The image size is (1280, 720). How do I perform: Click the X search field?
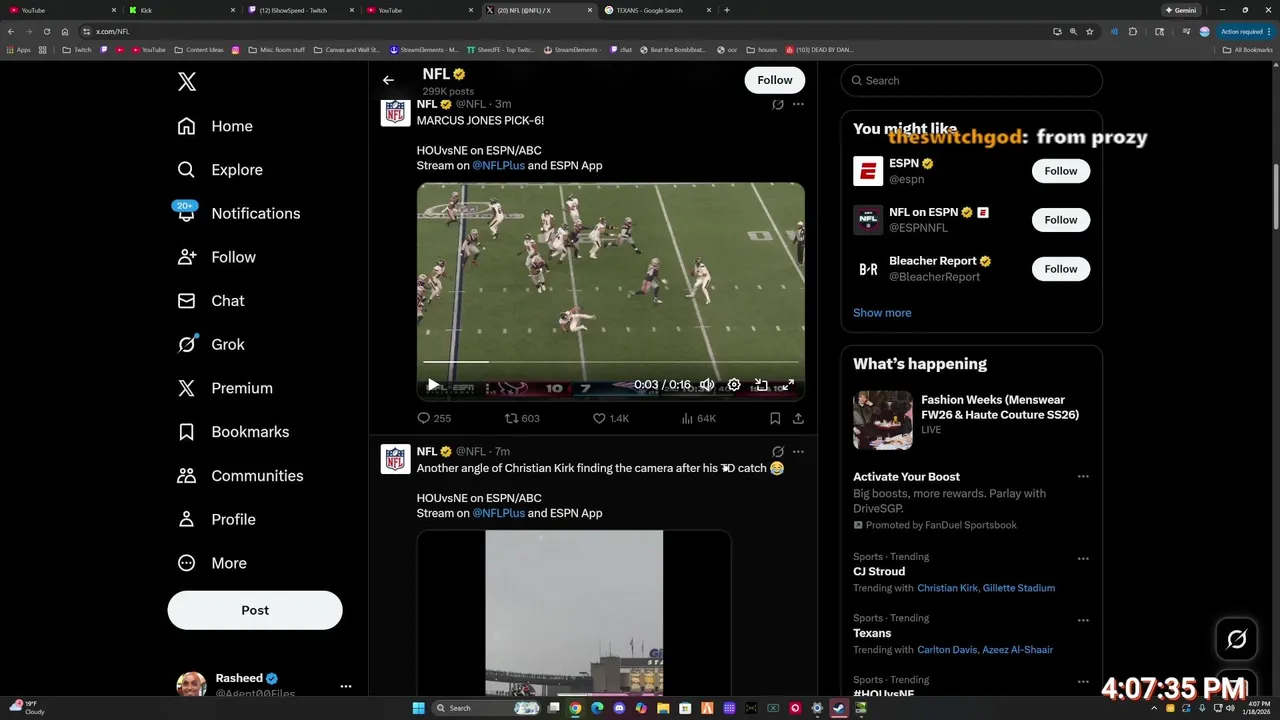(x=971, y=80)
